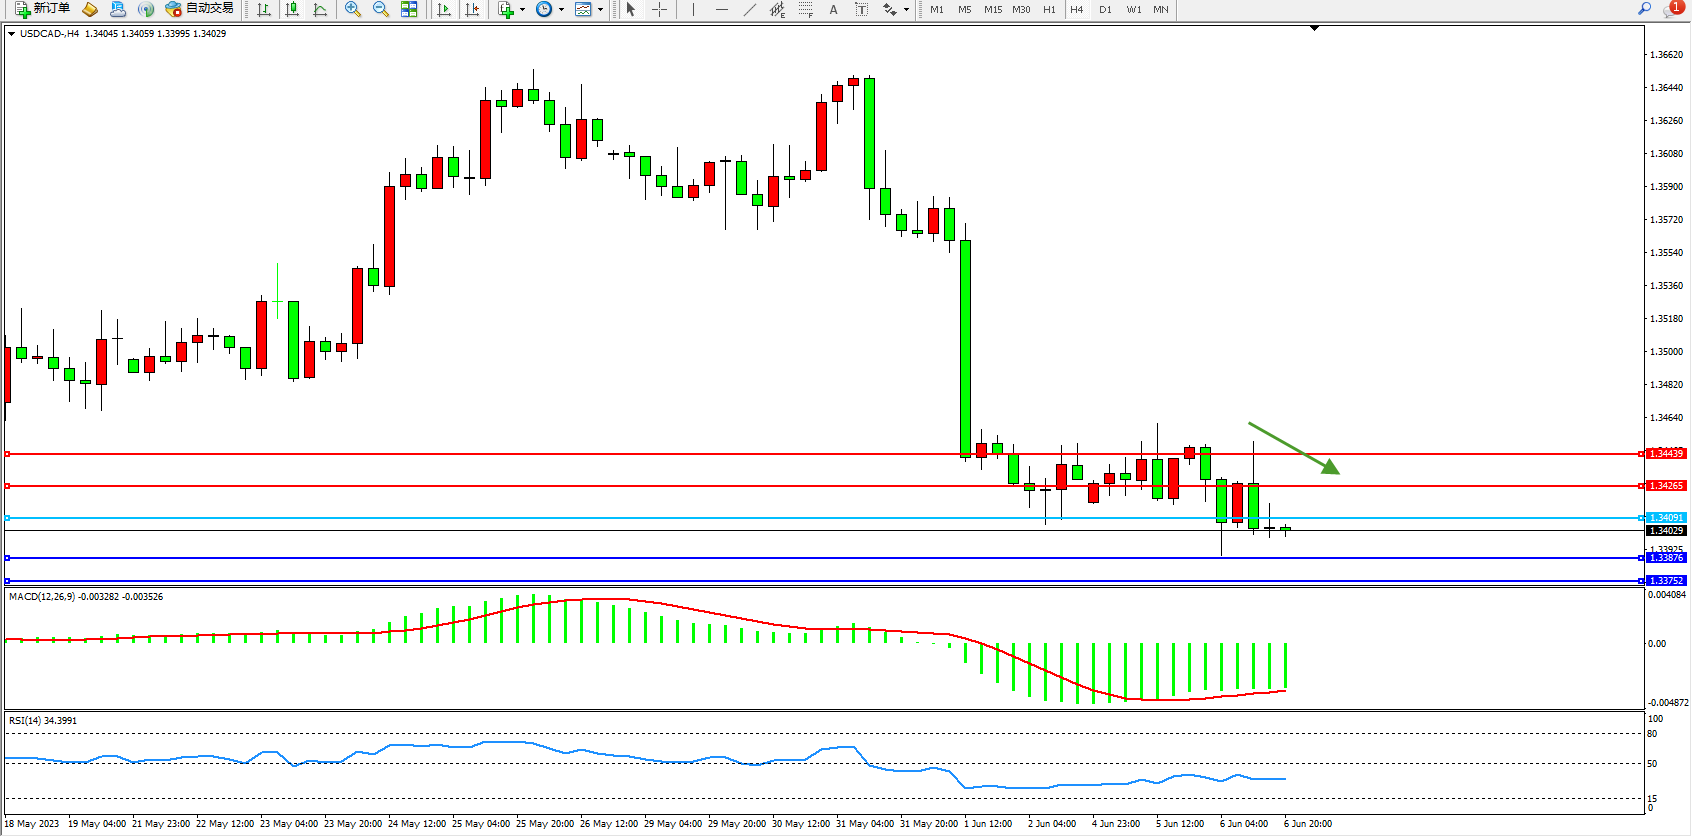Select the Fibonacci retracement tool
Viewport: 1692px width, 837px height.
(x=805, y=9)
